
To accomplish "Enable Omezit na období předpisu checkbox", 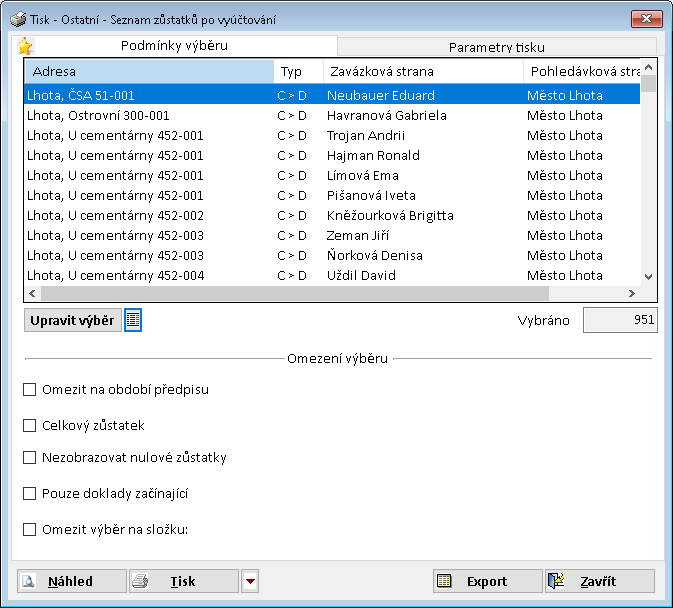I will 30,389.
